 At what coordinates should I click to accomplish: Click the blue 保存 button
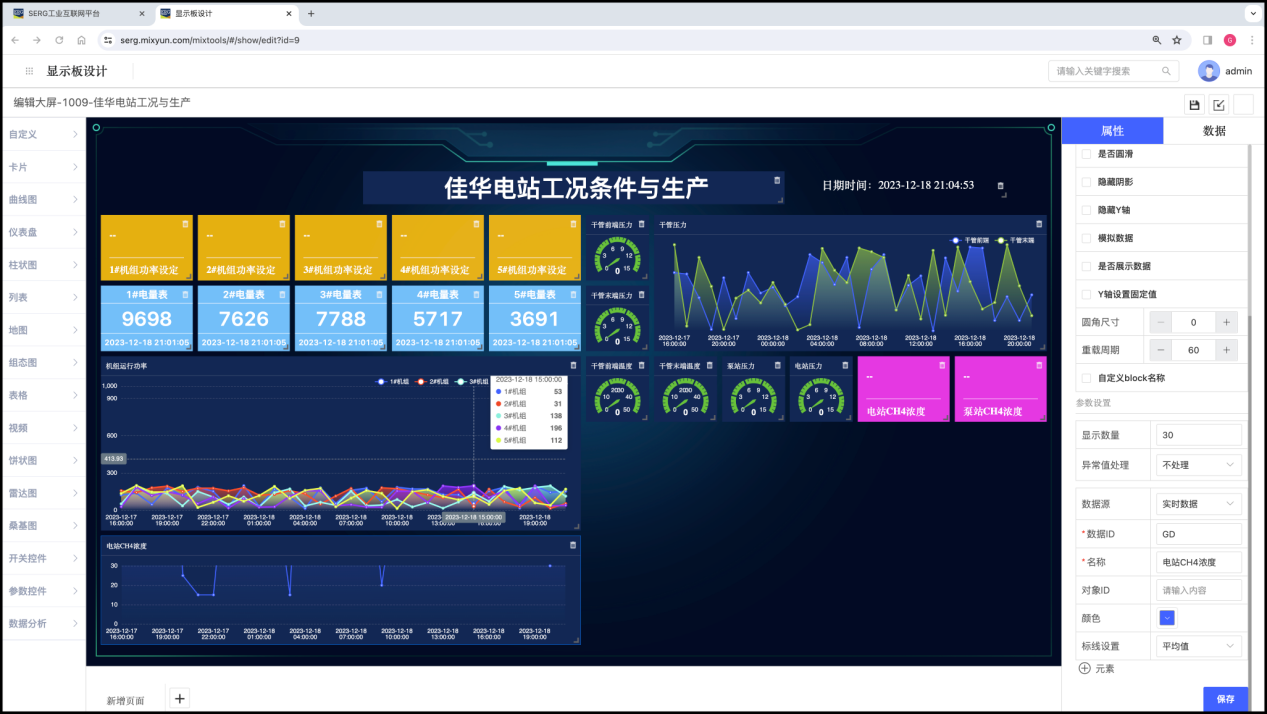(x=1225, y=699)
